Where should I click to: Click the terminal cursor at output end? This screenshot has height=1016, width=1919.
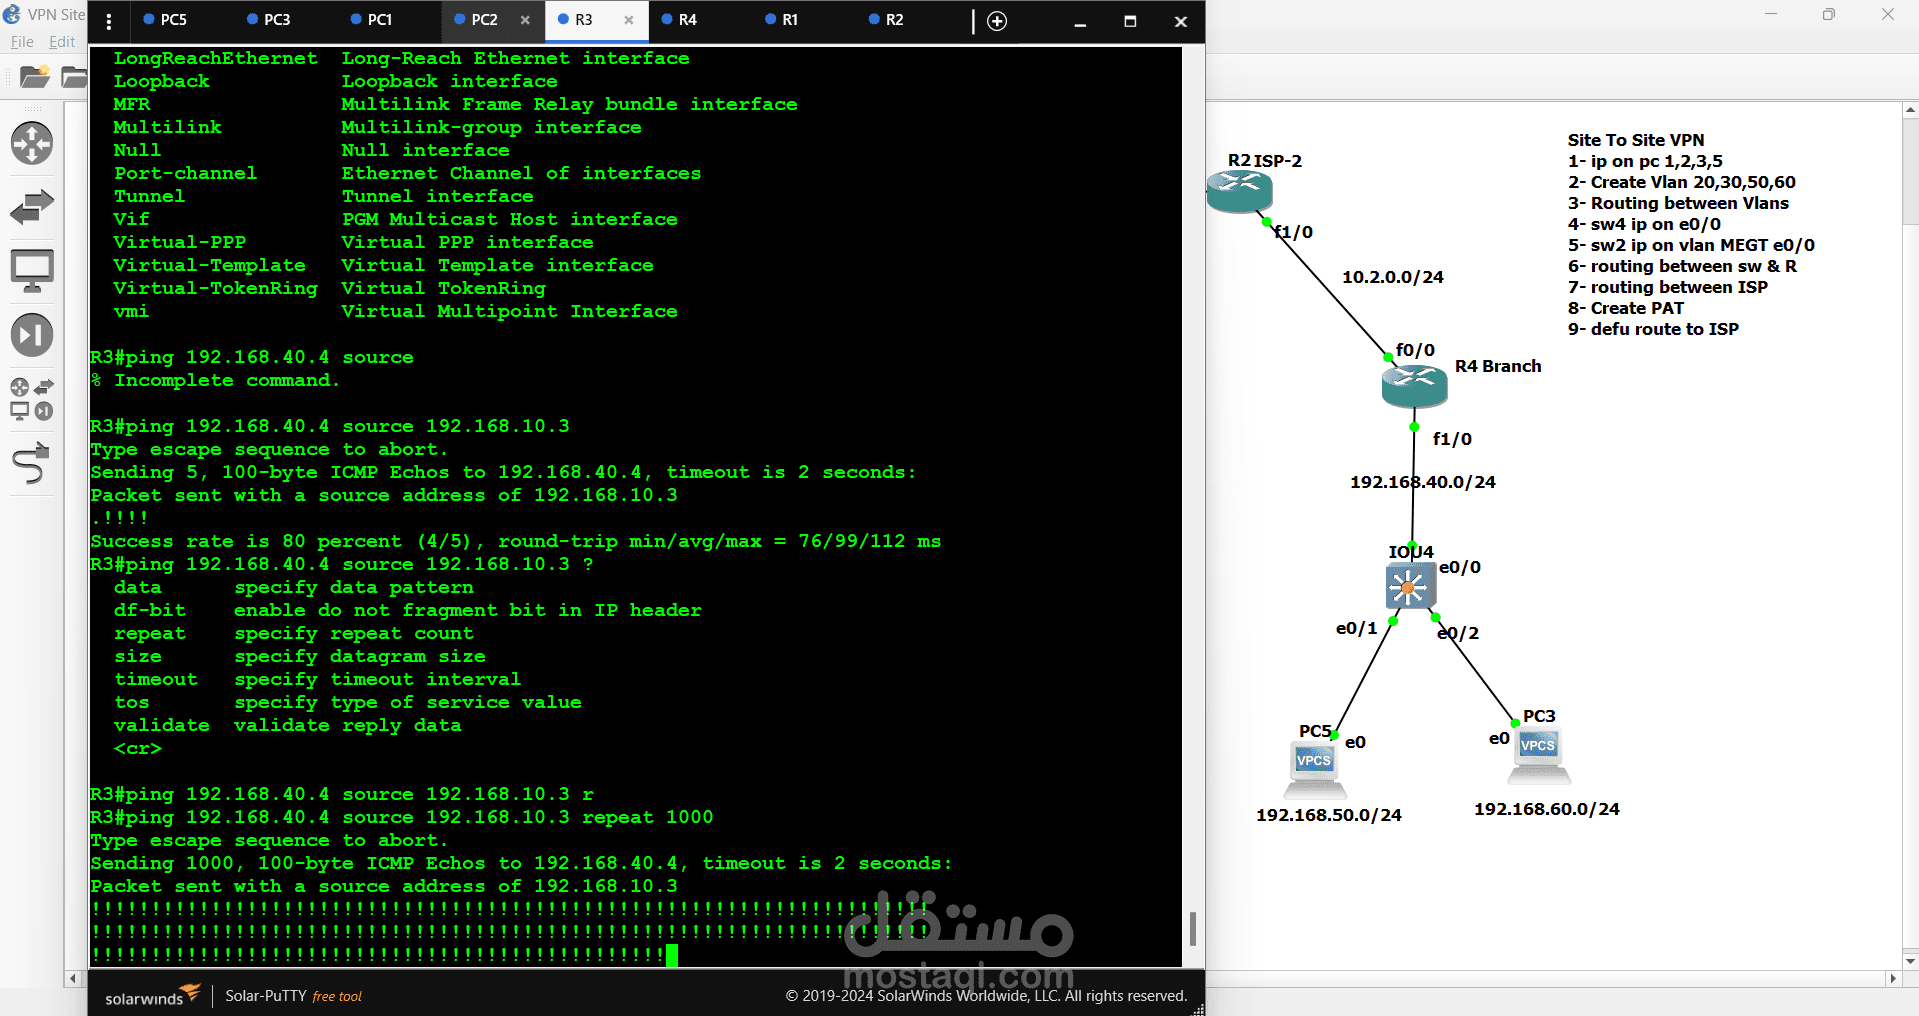tap(672, 955)
